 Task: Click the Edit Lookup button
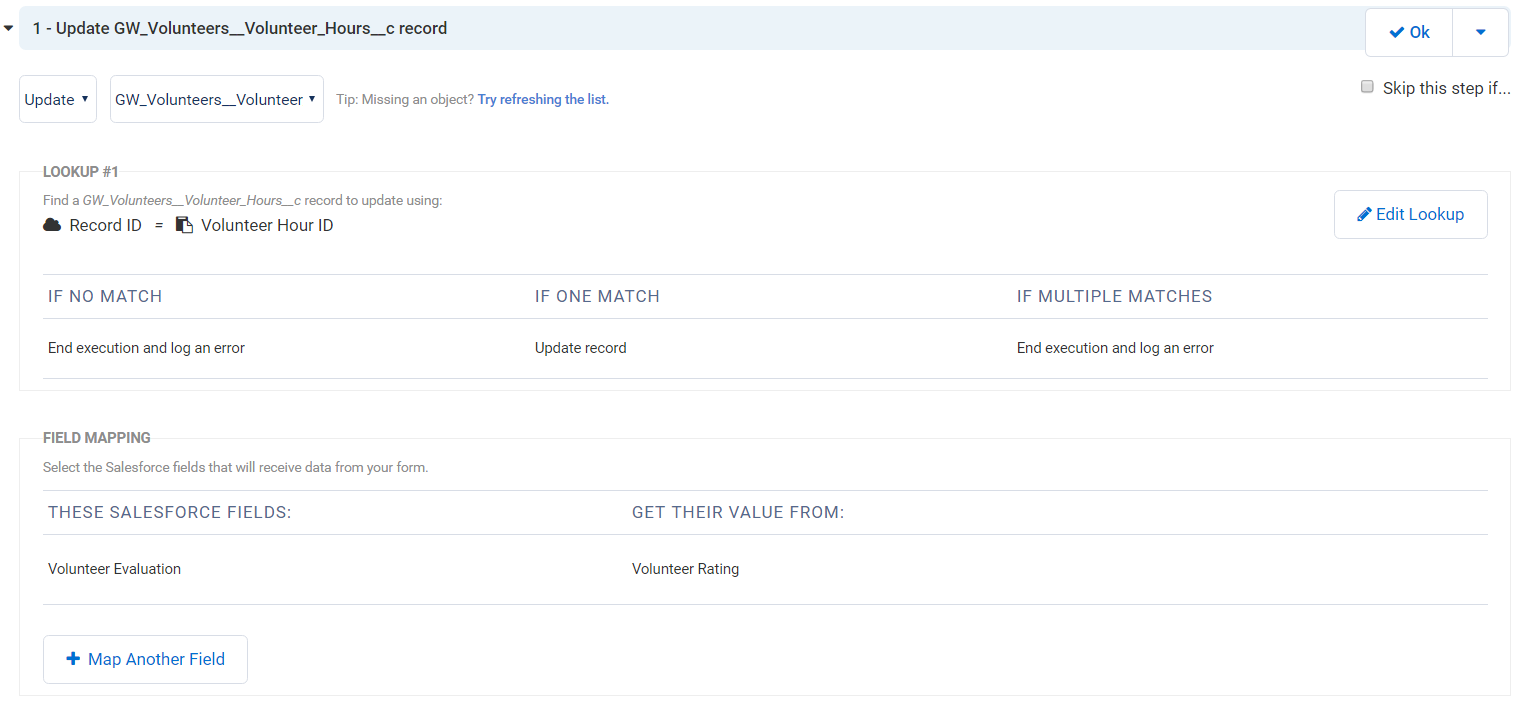tap(1410, 214)
